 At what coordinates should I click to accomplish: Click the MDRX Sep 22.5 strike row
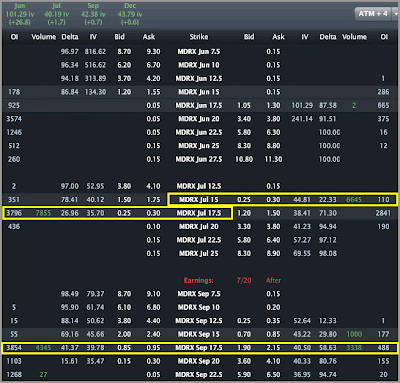(200, 374)
